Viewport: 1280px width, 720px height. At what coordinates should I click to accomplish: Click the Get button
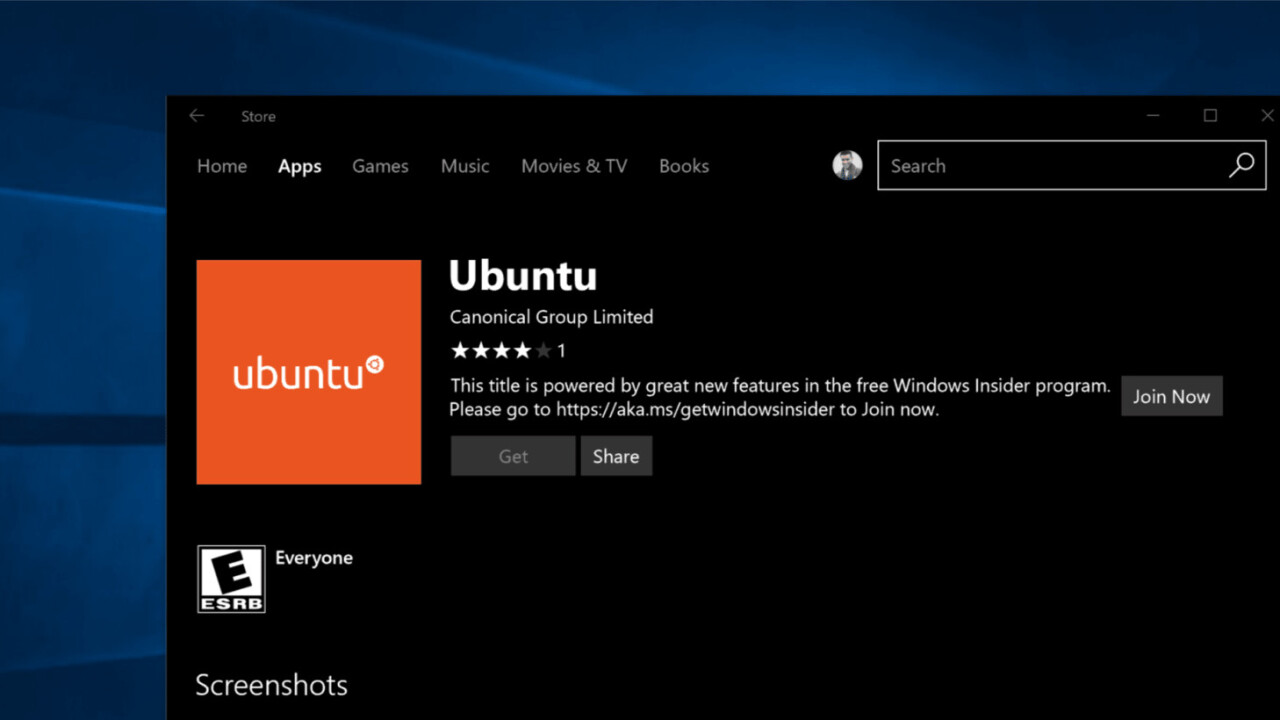tap(513, 456)
